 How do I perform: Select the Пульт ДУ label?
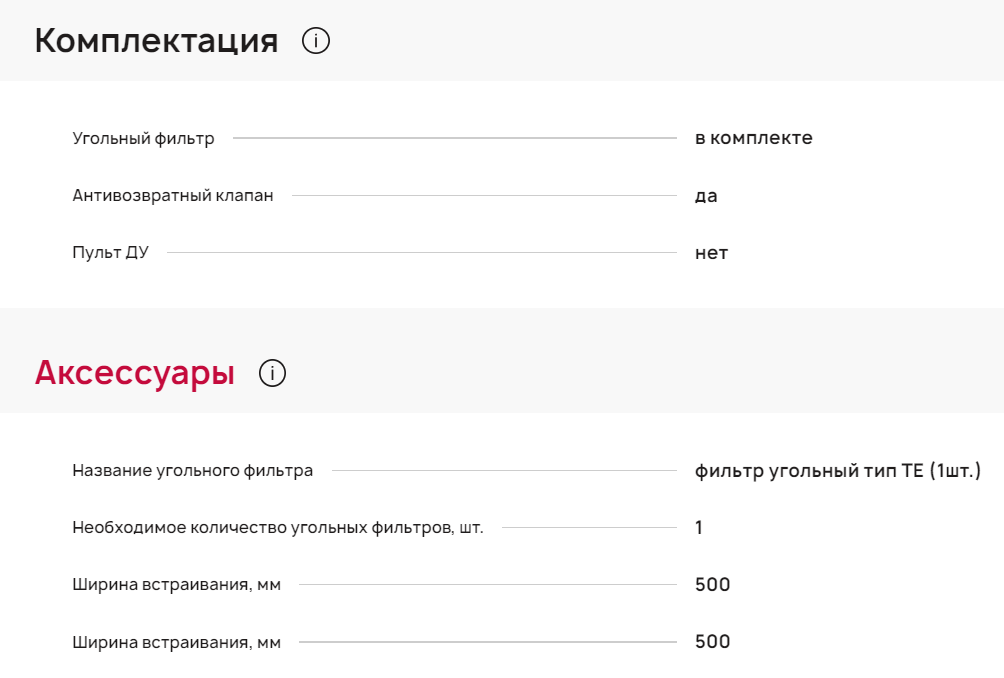[110, 253]
